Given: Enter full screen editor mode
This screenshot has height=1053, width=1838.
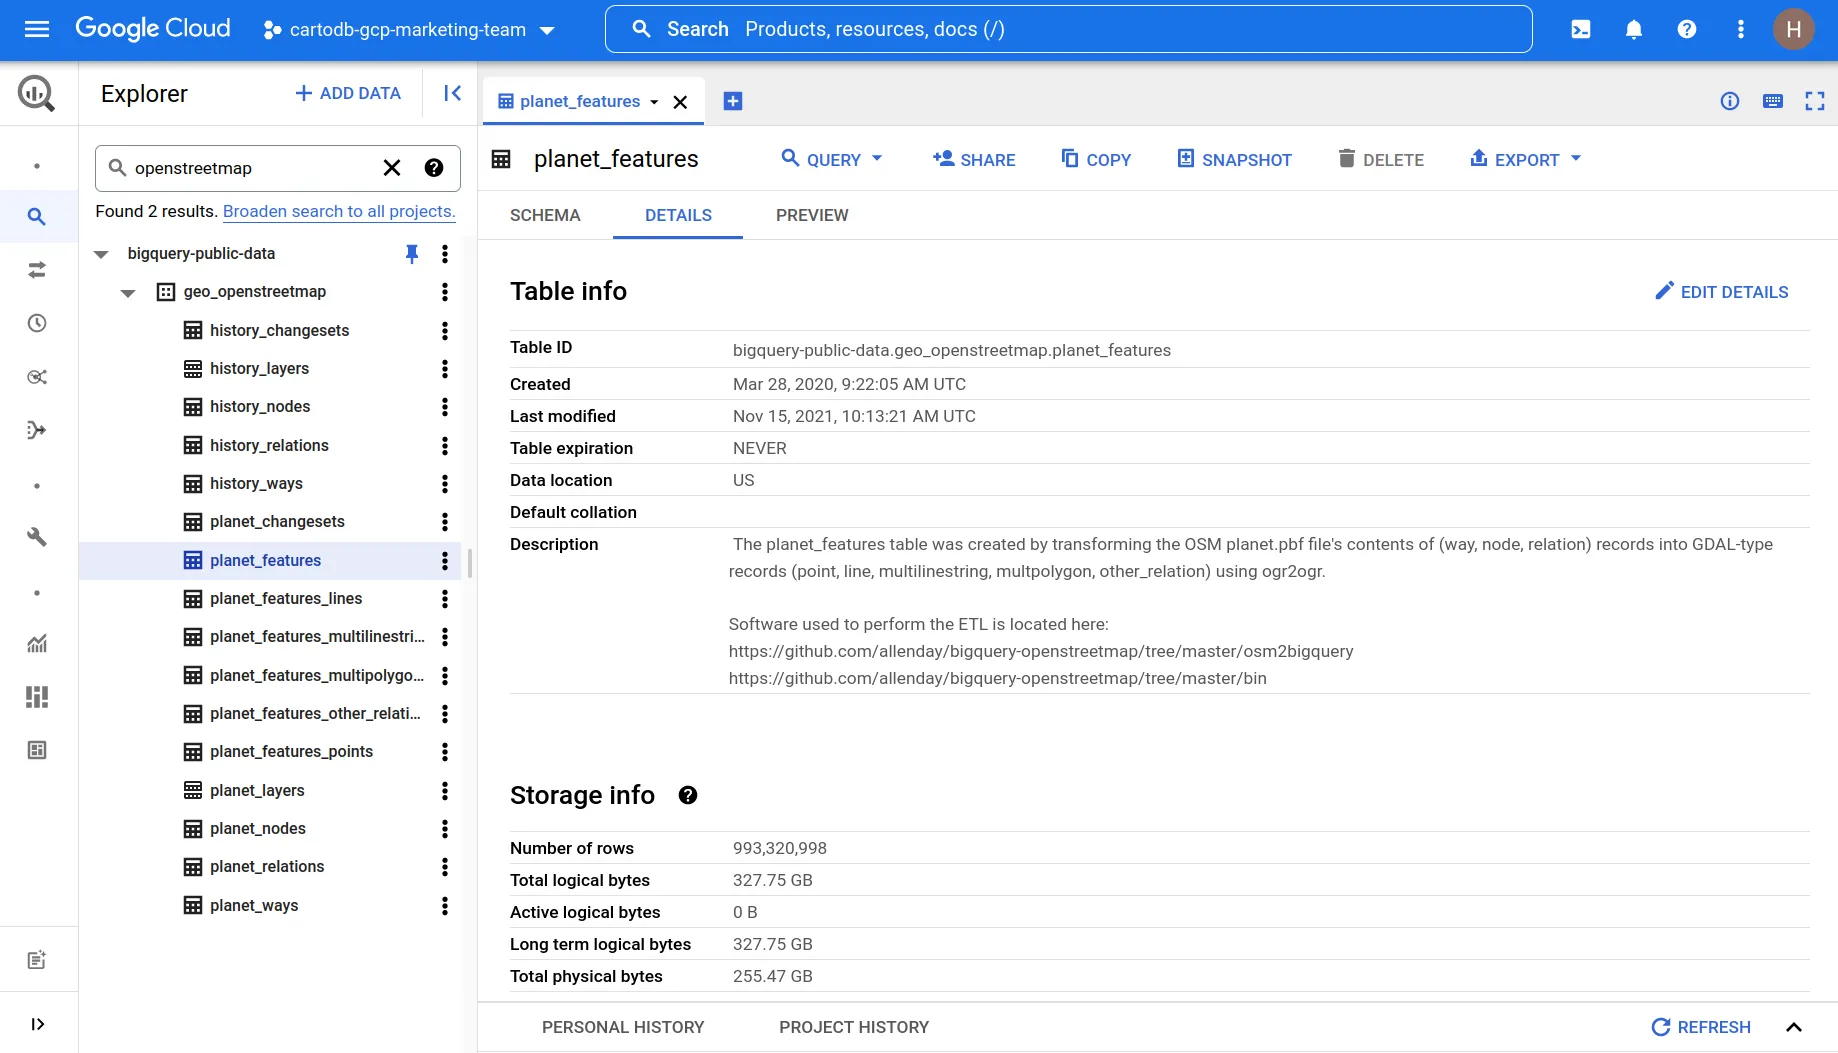Looking at the screenshot, I should click(1815, 101).
